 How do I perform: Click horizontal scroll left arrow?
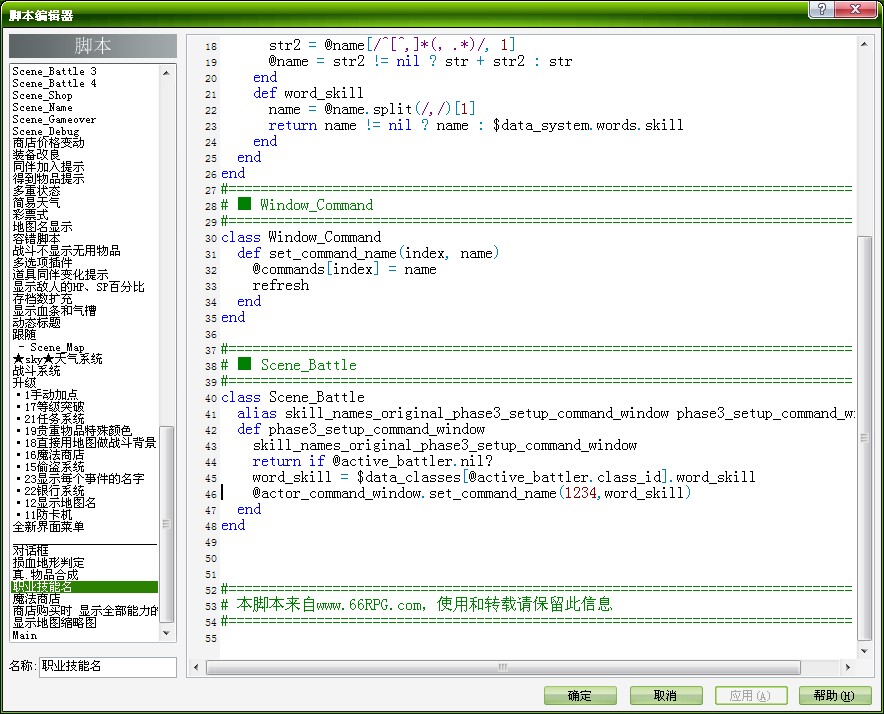[x=196, y=667]
